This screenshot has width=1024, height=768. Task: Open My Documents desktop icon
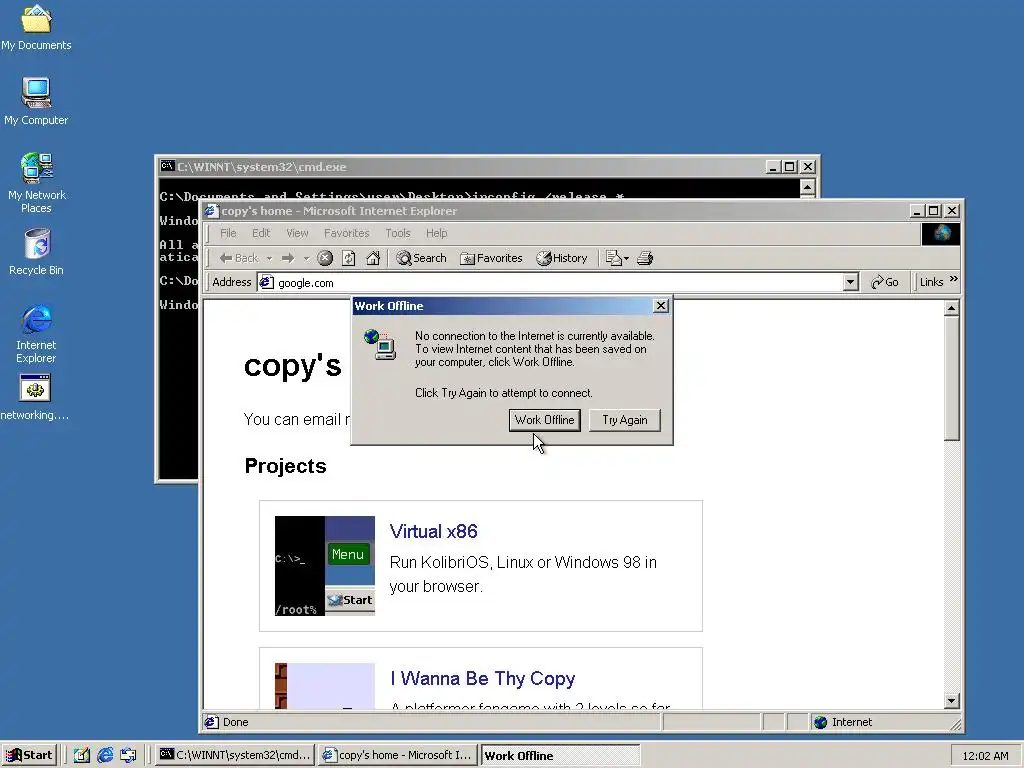coord(36,27)
